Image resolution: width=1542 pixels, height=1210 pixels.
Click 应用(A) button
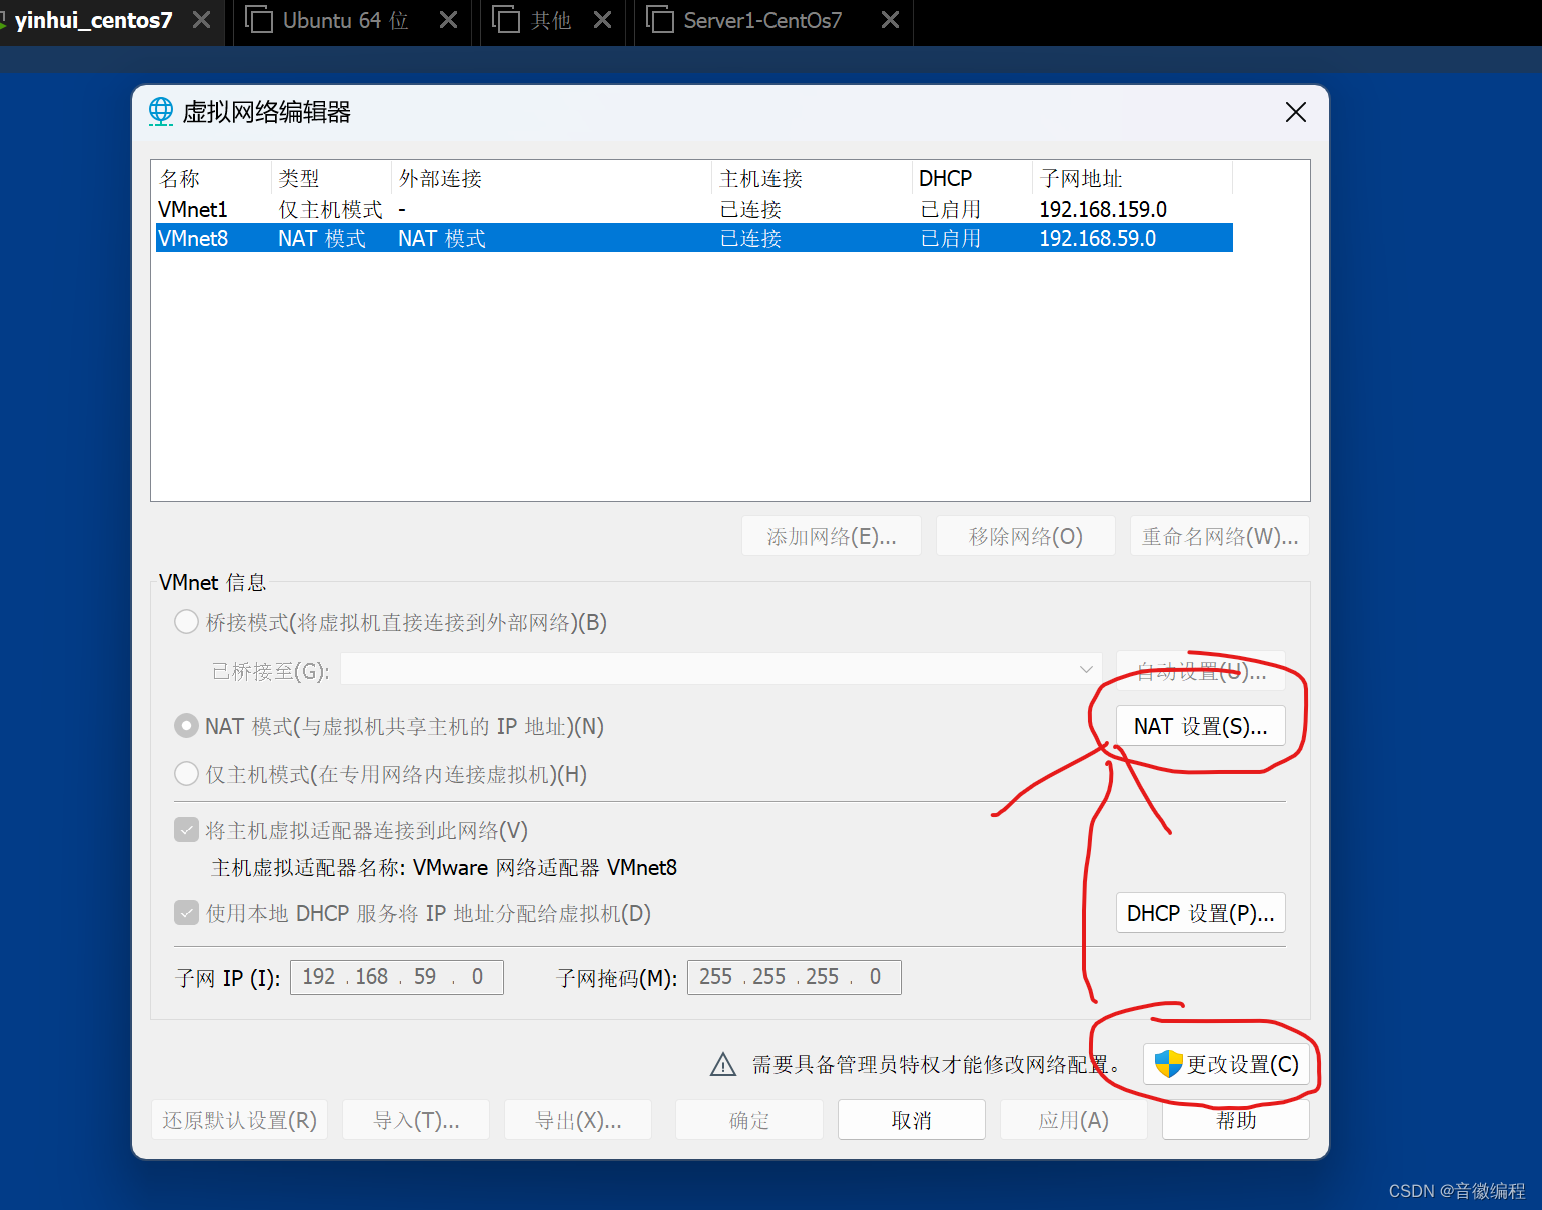tap(1074, 1120)
